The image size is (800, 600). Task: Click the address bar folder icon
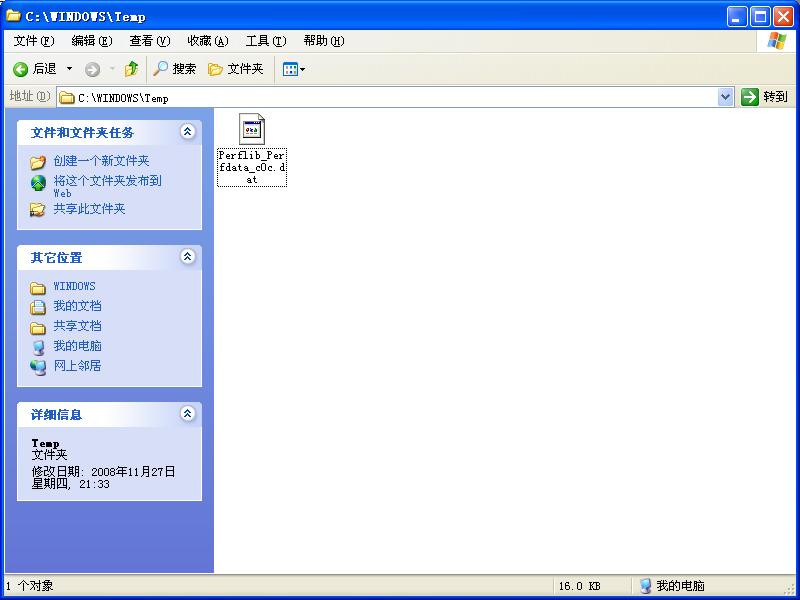66,97
